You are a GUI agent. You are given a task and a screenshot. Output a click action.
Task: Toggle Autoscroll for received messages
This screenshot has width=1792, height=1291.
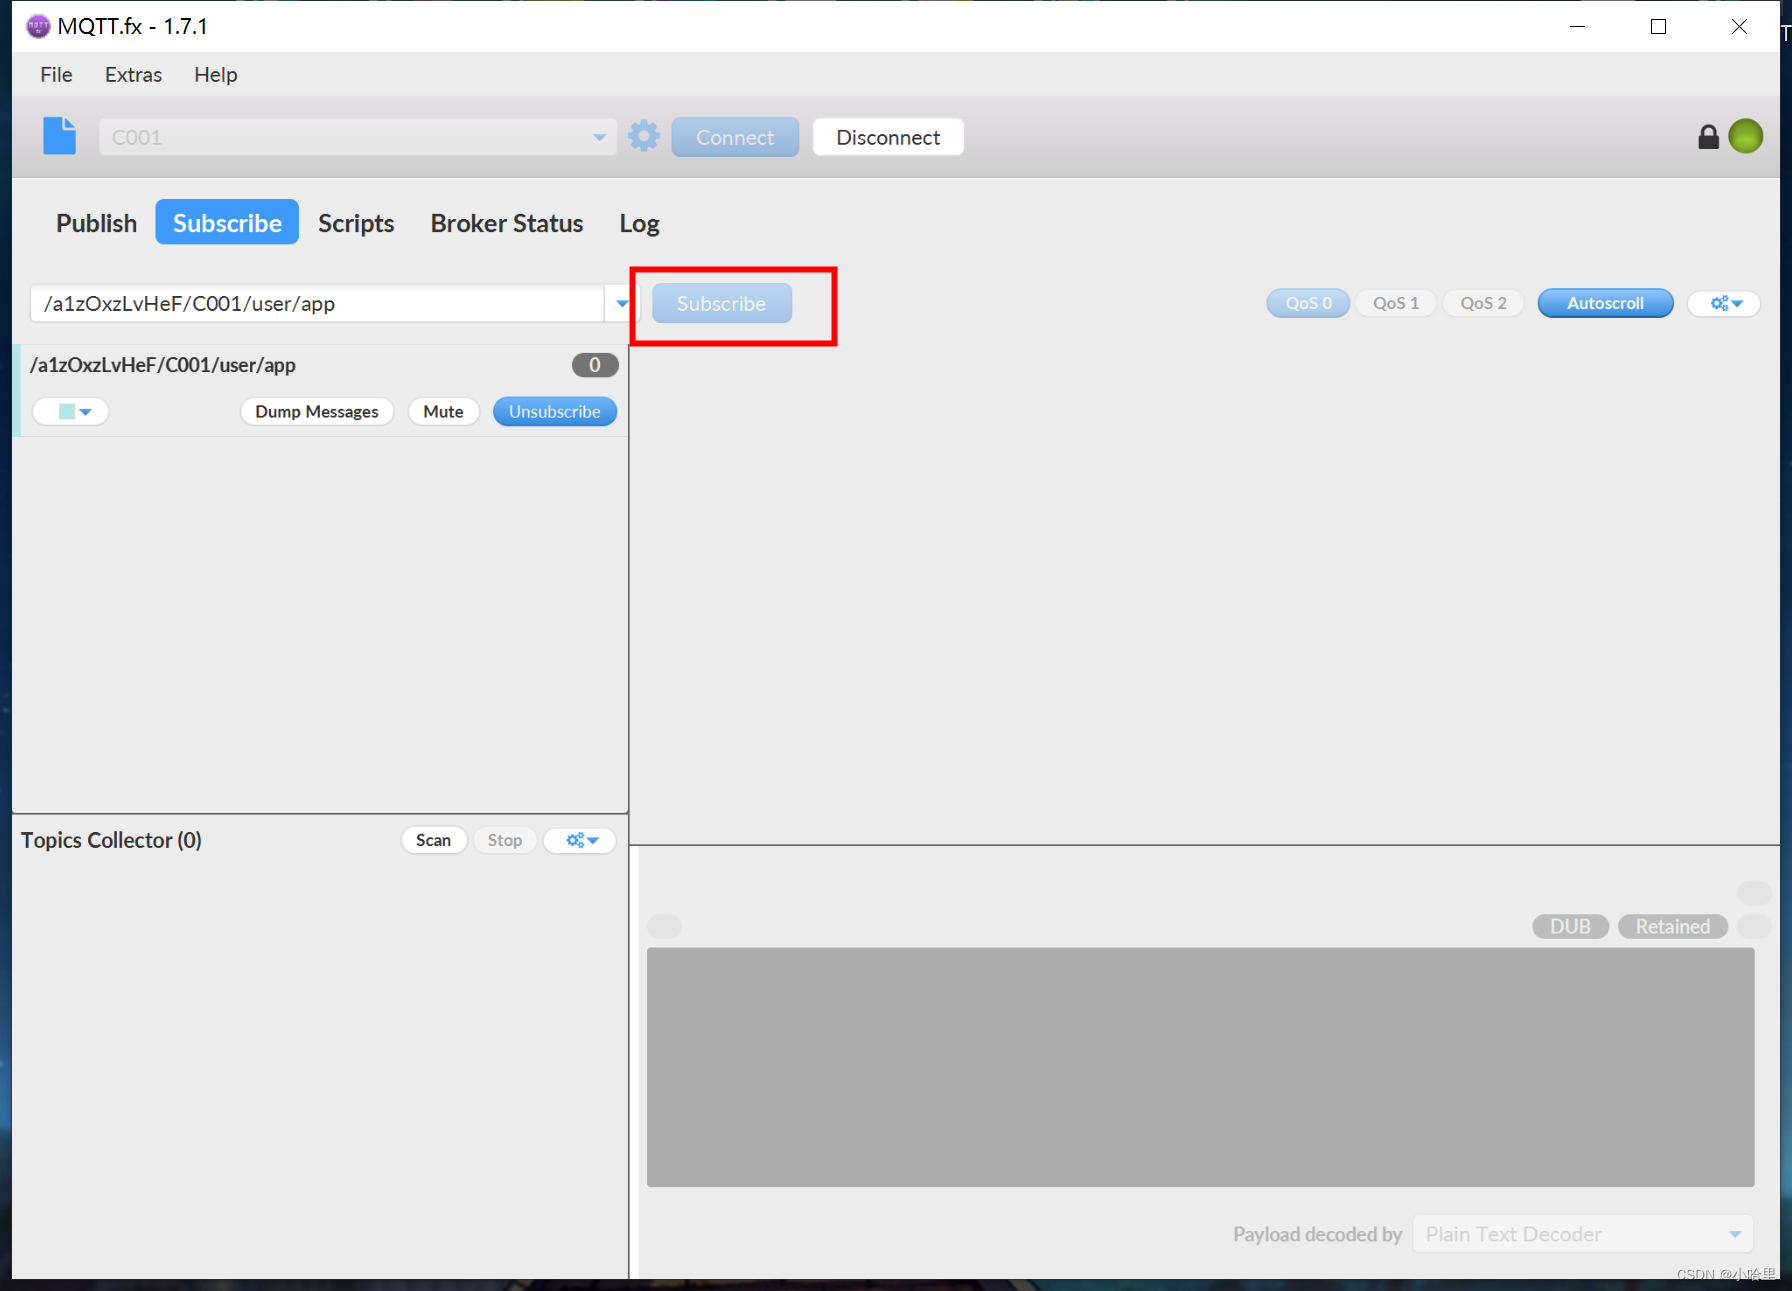(x=1605, y=303)
